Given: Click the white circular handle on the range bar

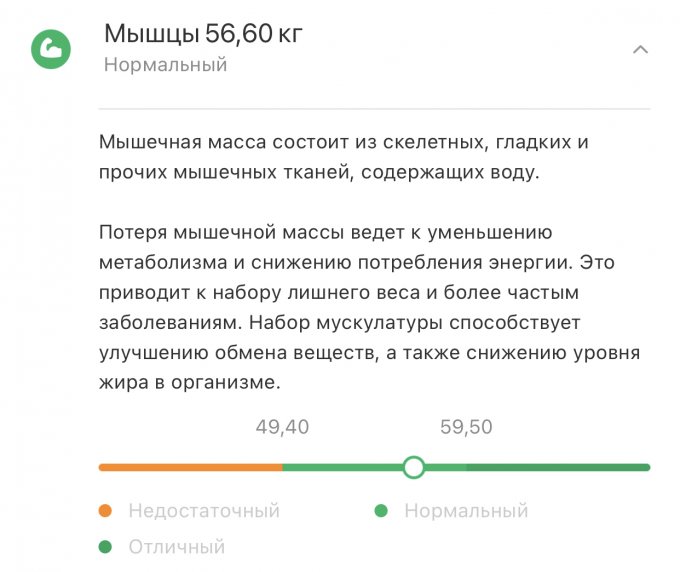Looking at the screenshot, I should (413, 467).
